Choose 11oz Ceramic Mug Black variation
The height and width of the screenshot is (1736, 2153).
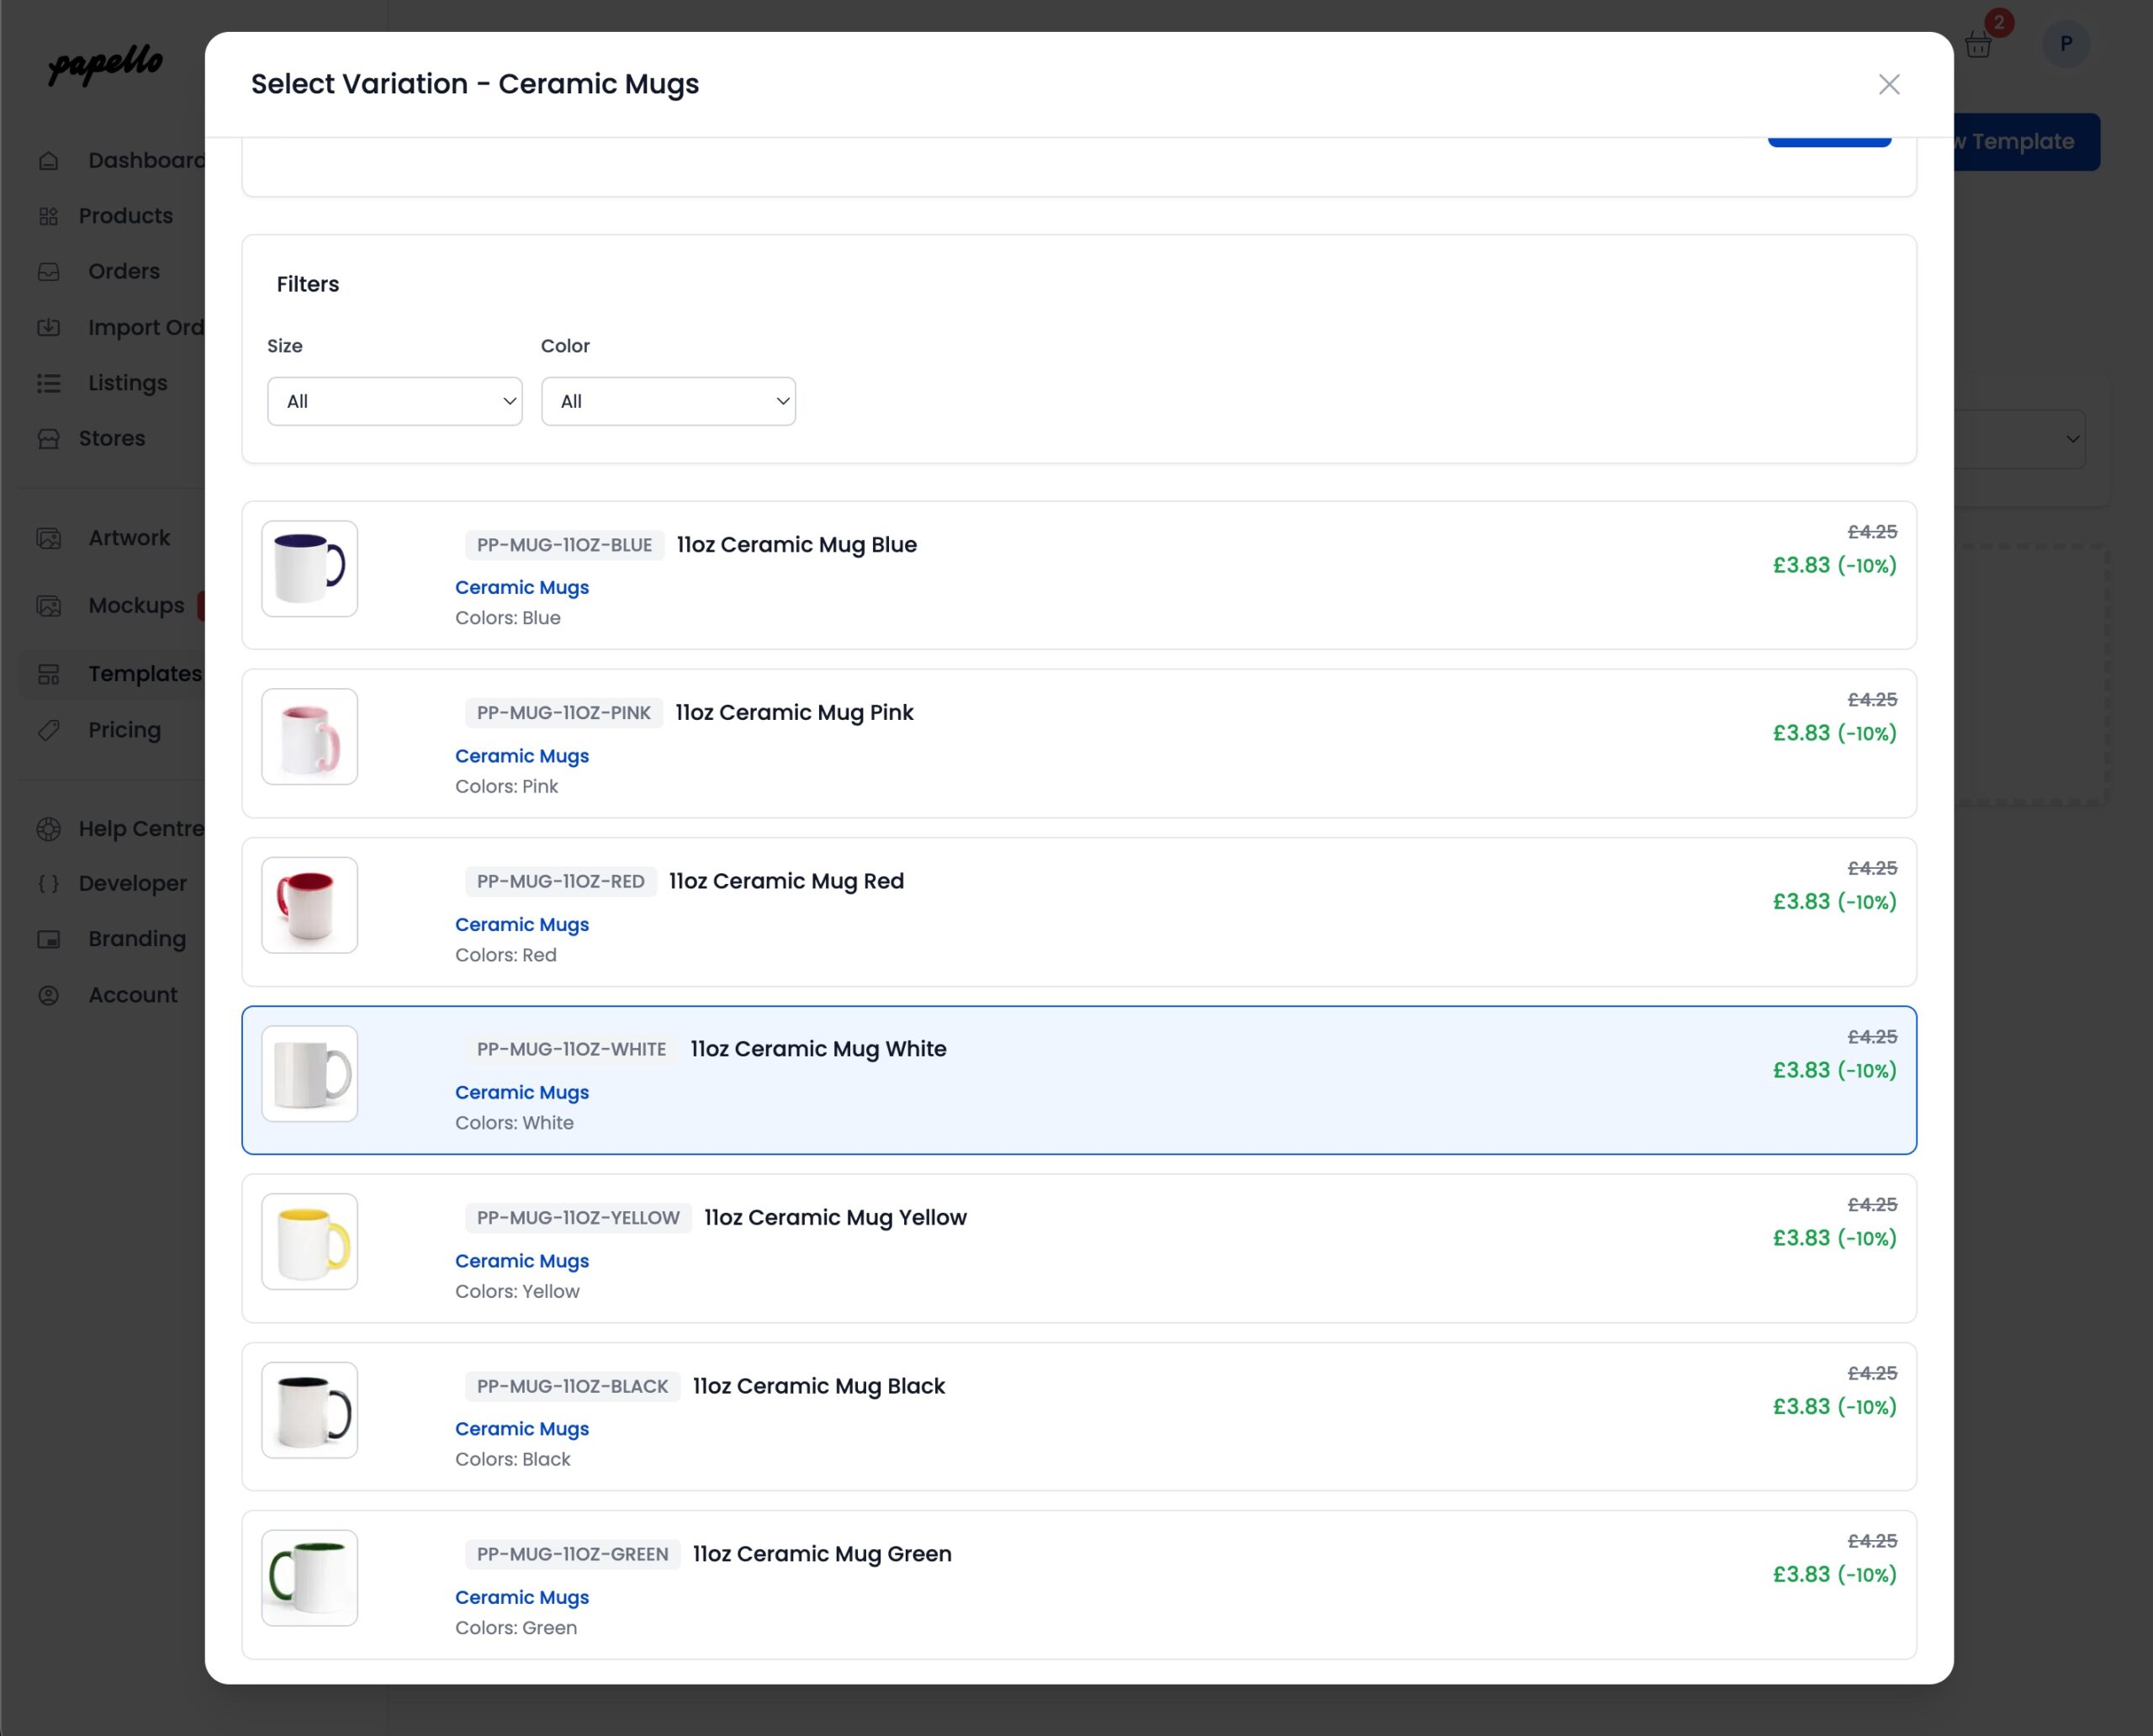818,1386
